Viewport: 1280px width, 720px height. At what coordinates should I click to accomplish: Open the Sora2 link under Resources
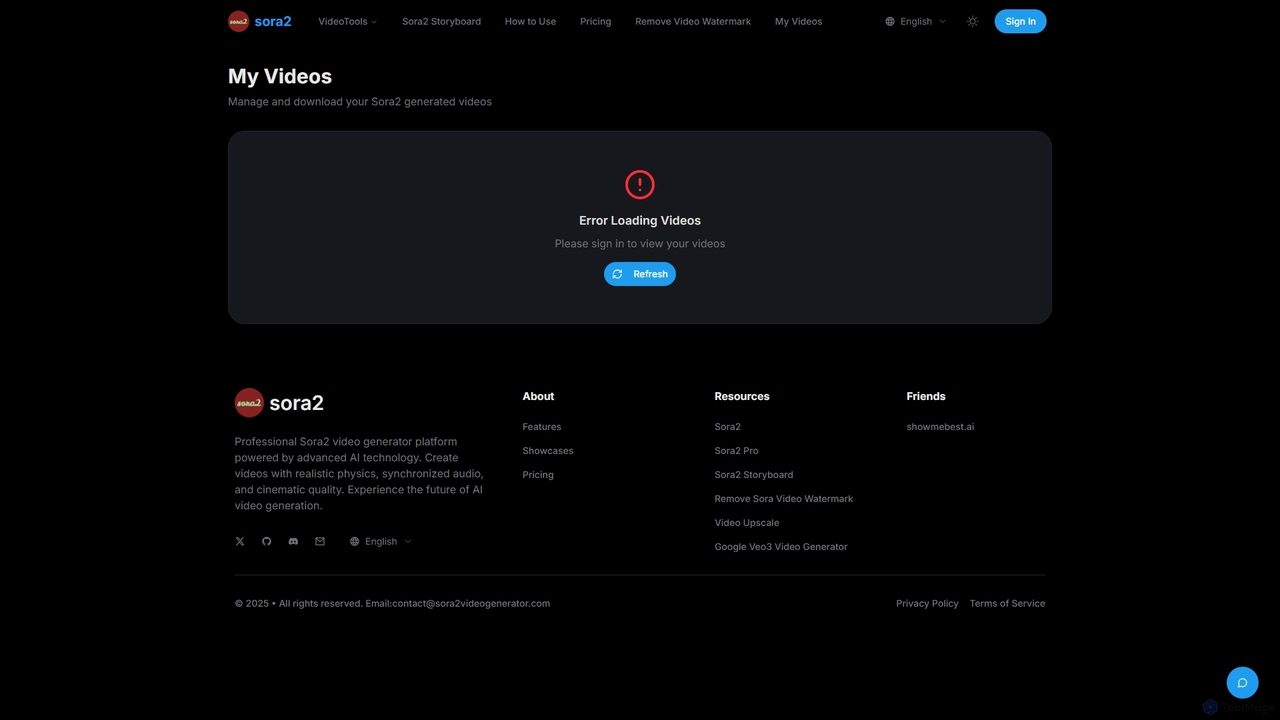coord(728,427)
